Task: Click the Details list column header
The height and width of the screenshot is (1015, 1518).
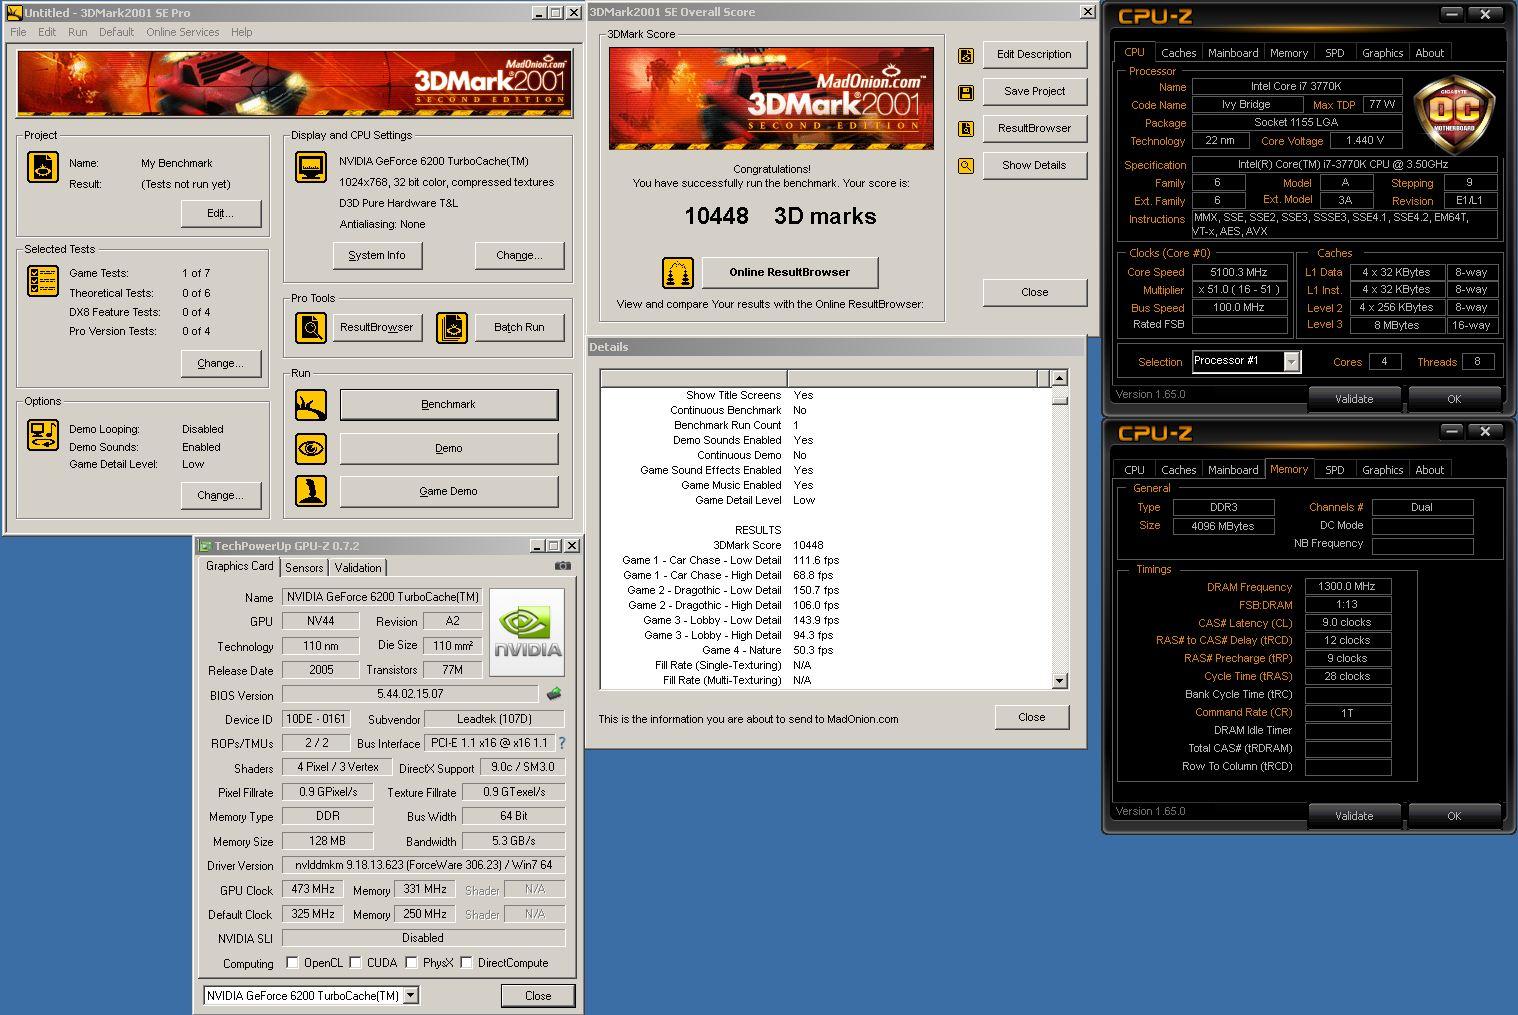Action: (x=826, y=378)
